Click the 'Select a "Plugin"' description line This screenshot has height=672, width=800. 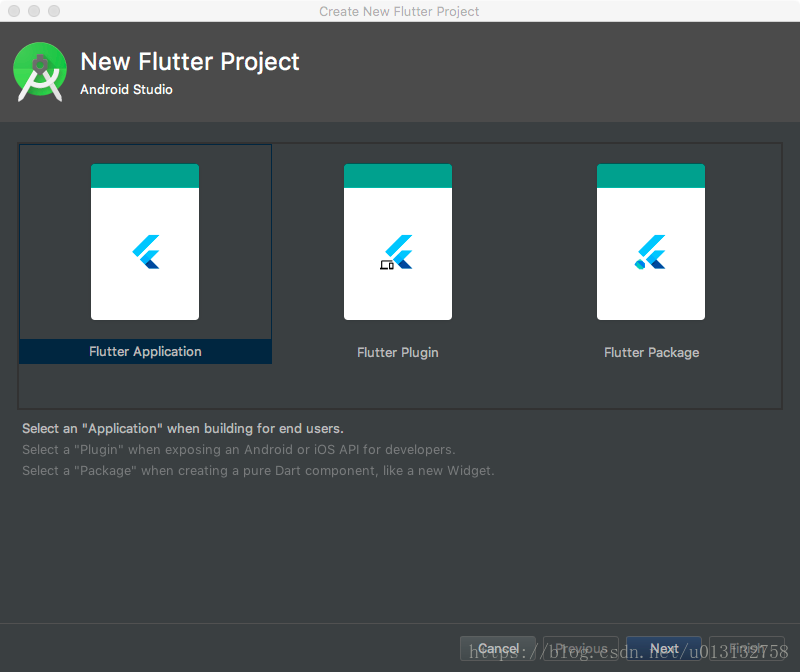click(x=239, y=450)
